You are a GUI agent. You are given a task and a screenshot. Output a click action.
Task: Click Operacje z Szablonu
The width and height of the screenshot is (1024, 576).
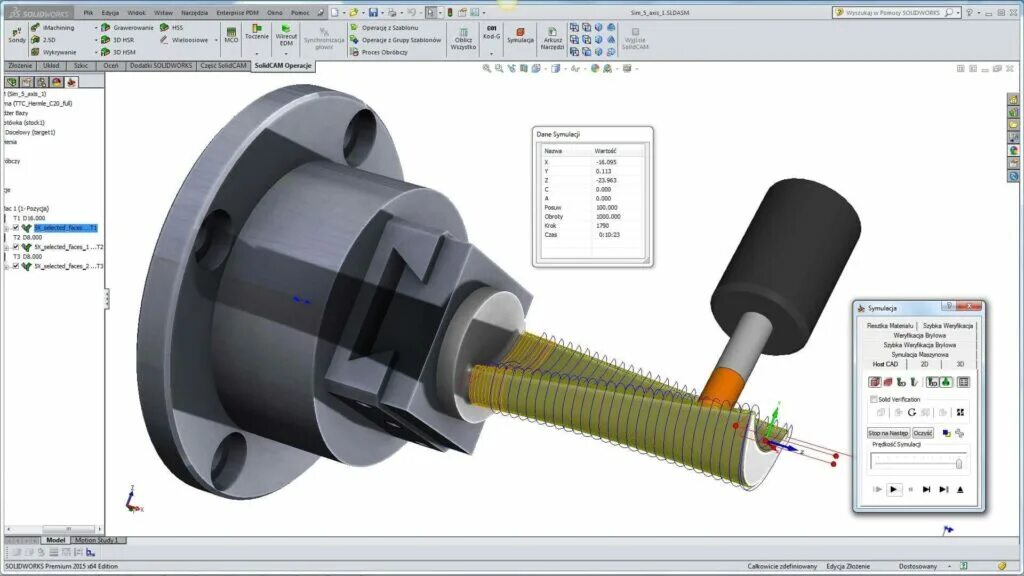(x=384, y=27)
